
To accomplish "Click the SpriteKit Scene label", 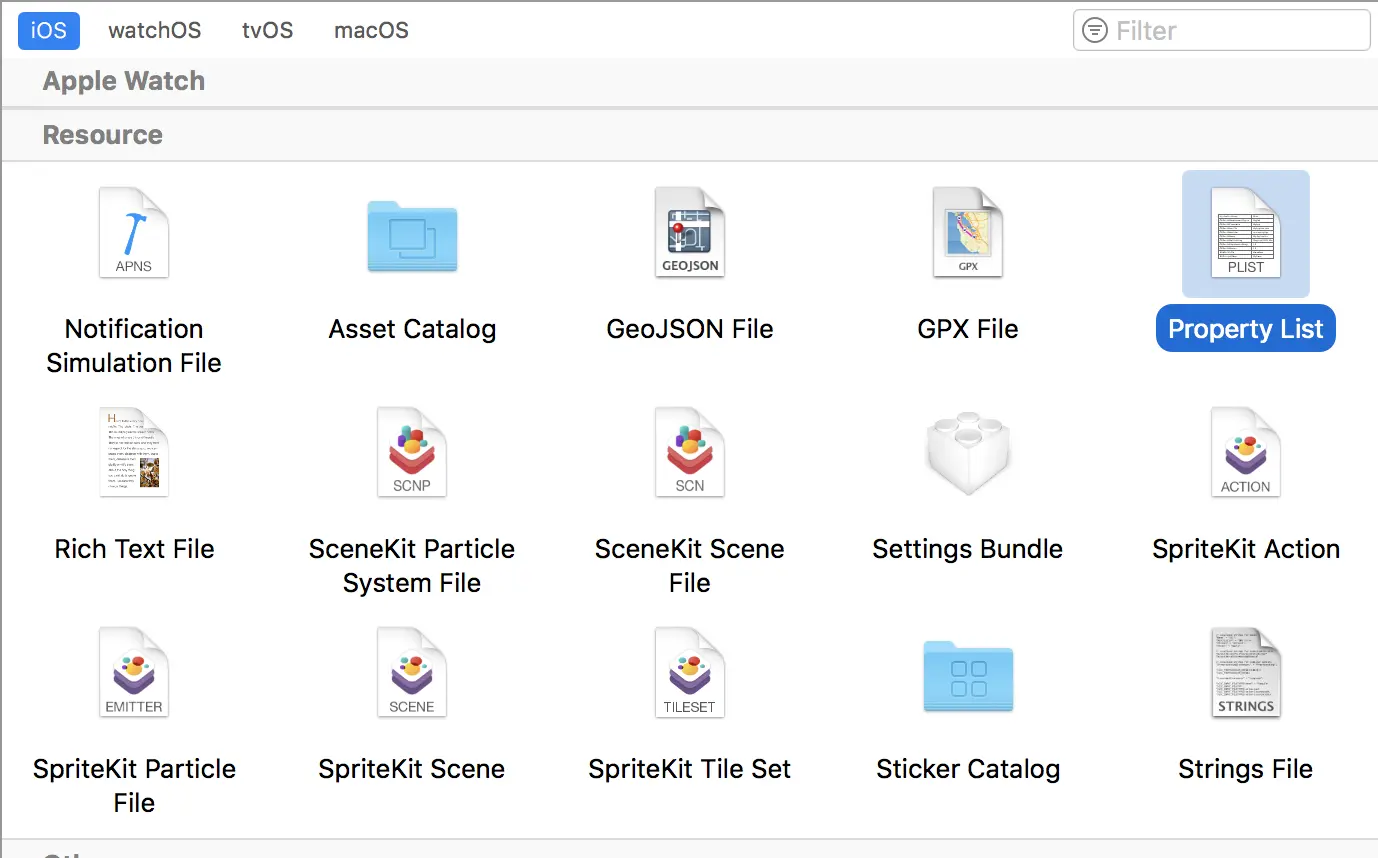I will click(x=412, y=769).
